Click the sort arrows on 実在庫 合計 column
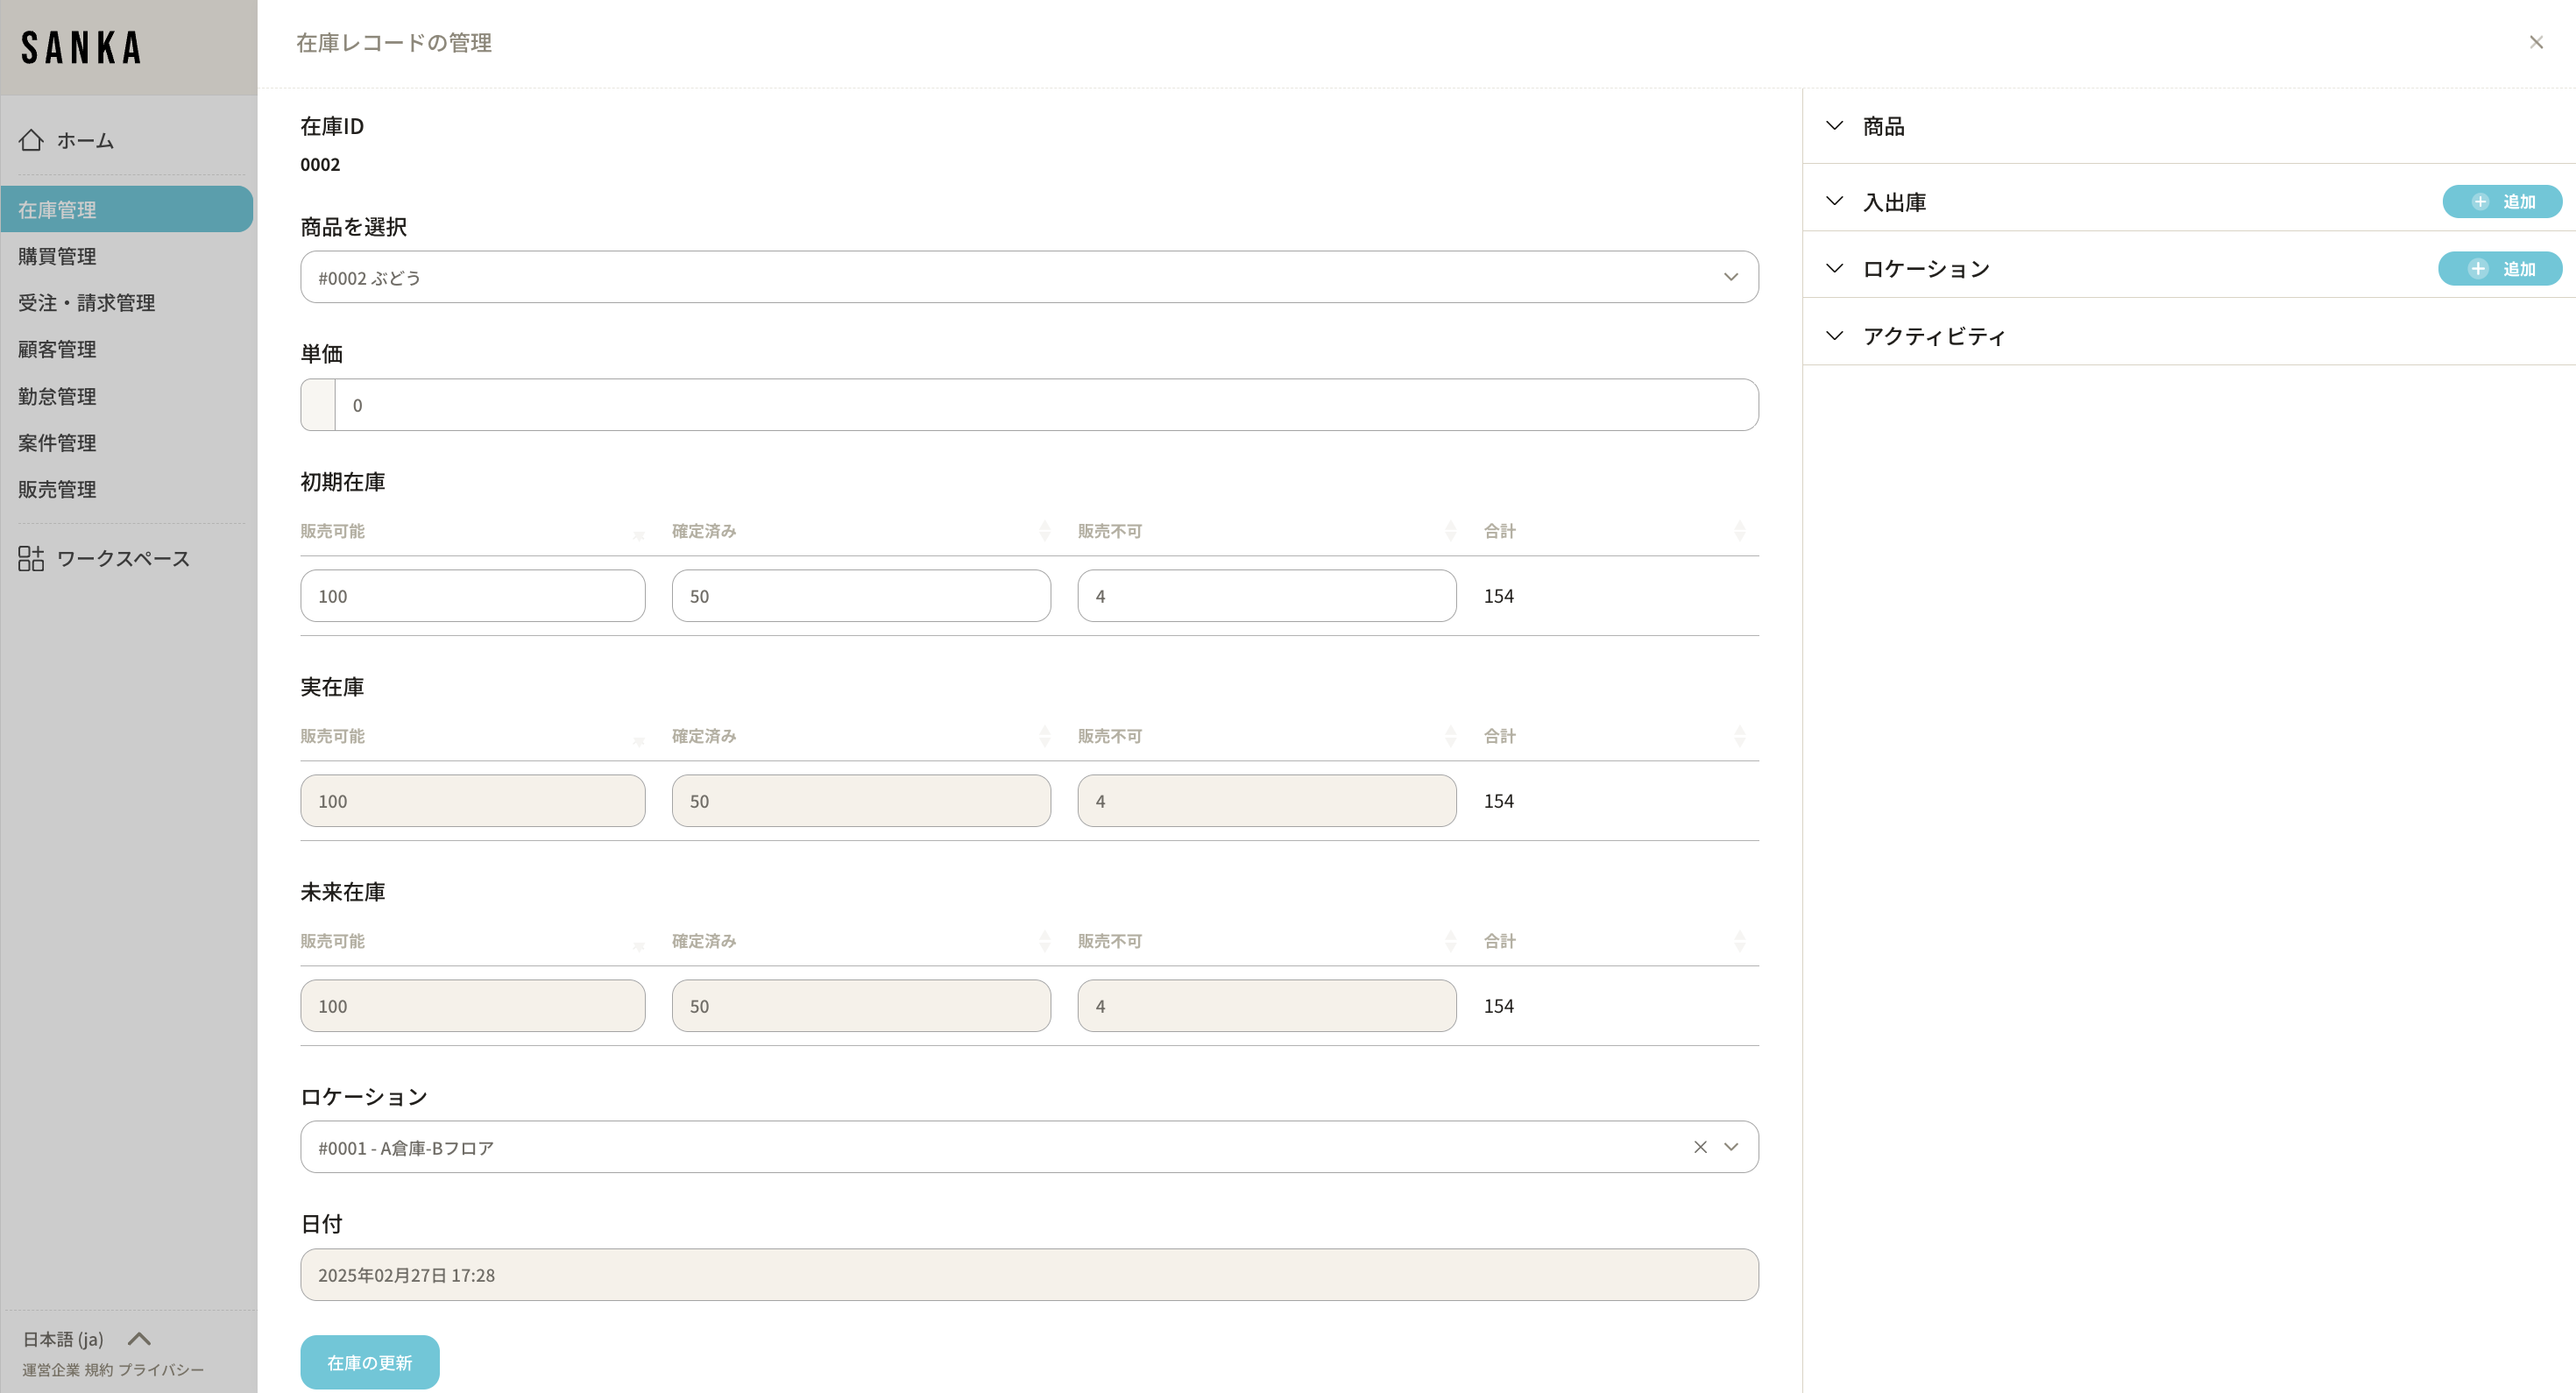Image resolution: width=2576 pixels, height=1393 pixels. point(1739,736)
